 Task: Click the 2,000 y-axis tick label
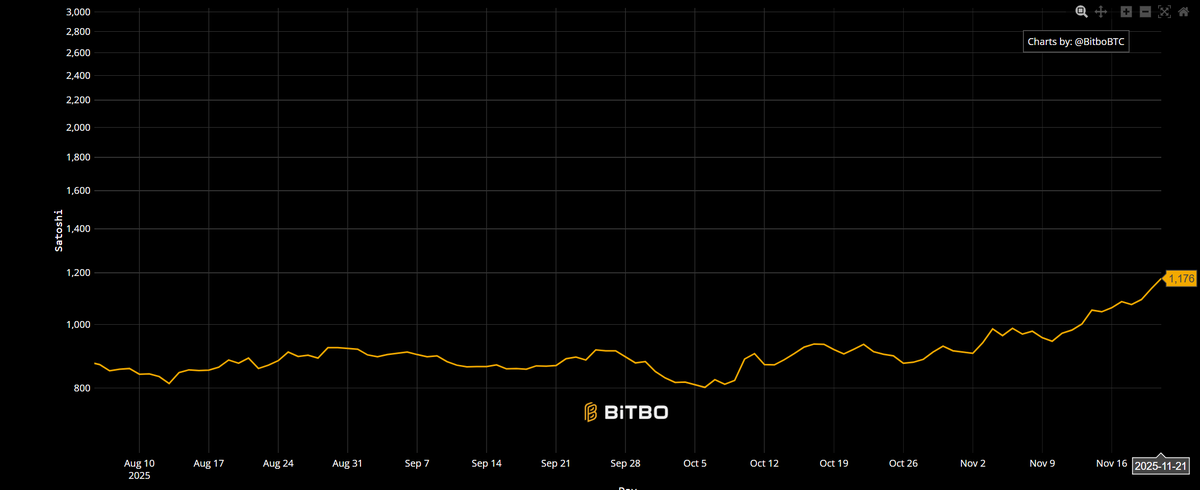[x=78, y=128]
